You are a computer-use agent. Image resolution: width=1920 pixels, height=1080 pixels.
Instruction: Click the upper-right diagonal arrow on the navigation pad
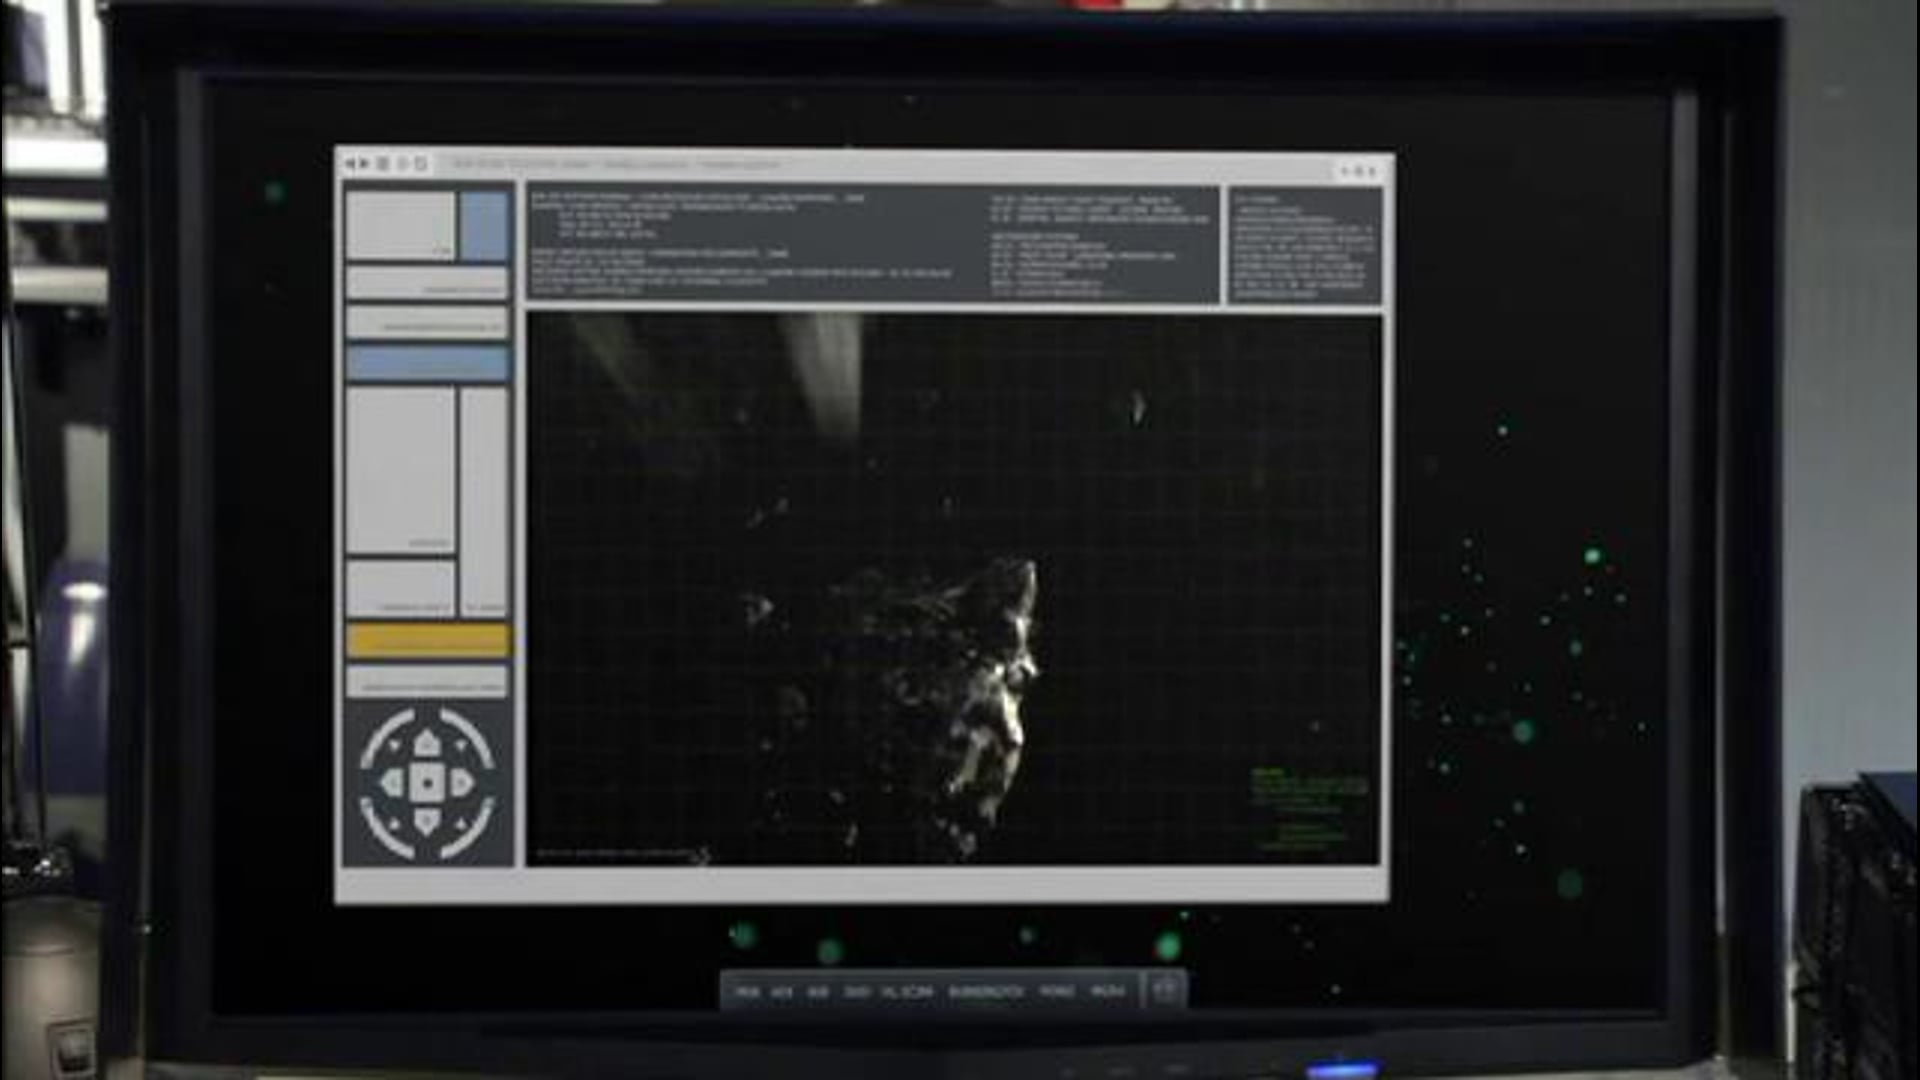point(459,745)
